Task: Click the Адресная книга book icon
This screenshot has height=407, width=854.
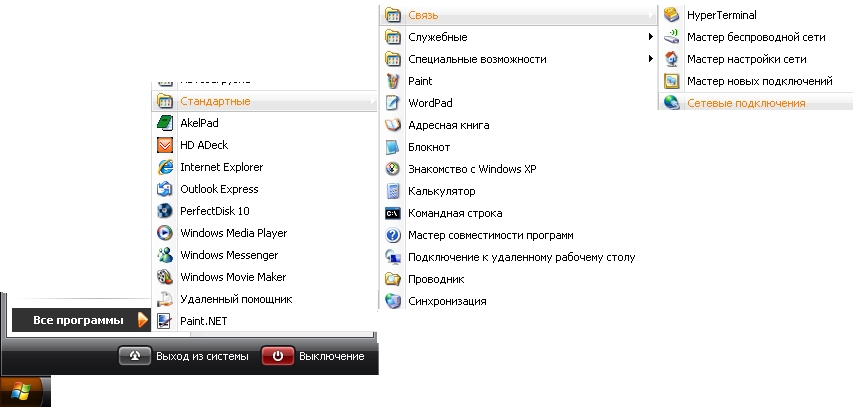Action: point(393,125)
